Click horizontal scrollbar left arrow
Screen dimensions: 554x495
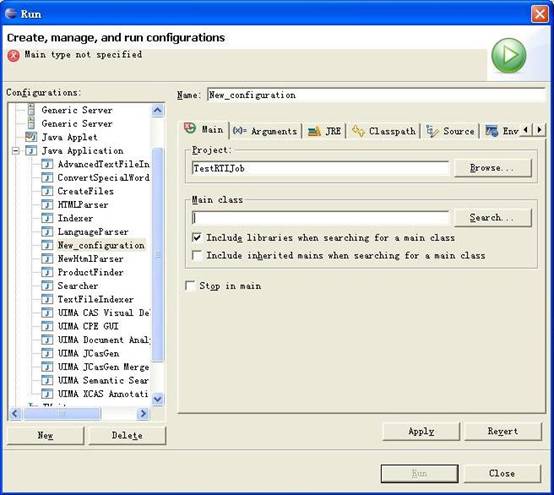[15, 413]
